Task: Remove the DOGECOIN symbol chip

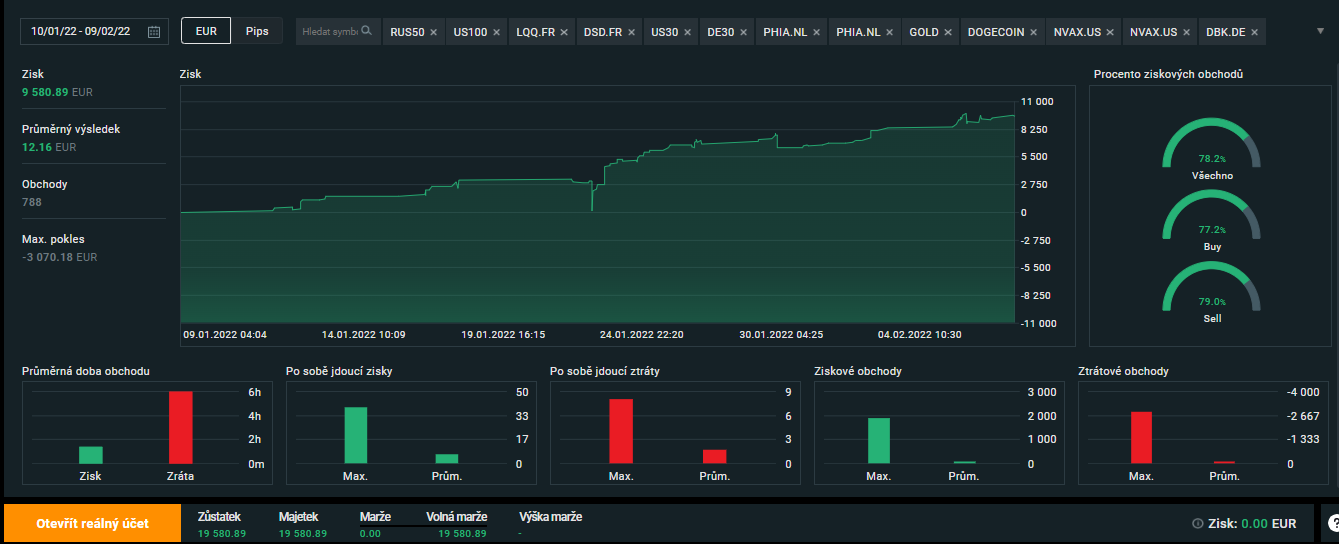Action: pos(1033,32)
